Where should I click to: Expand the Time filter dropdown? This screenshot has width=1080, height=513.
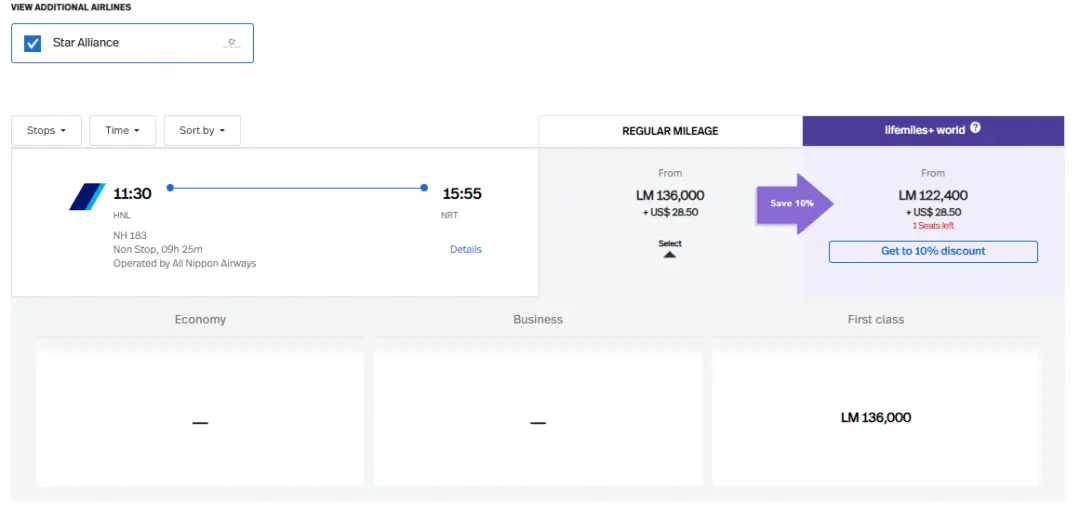click(x=123, y=130)
